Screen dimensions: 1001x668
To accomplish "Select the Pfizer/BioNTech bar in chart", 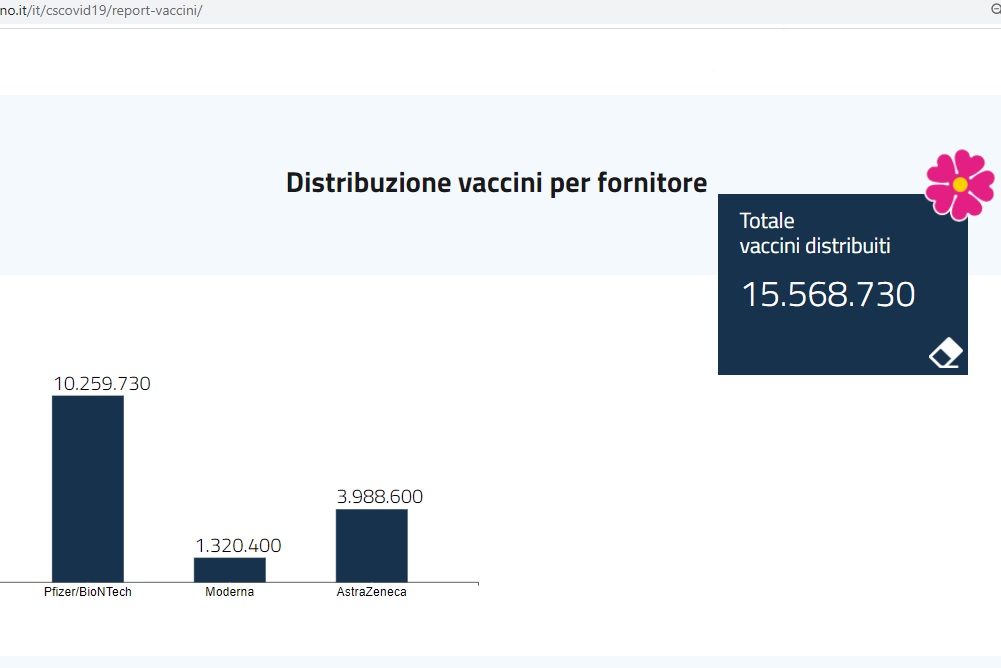I will [x=88, y=488].
